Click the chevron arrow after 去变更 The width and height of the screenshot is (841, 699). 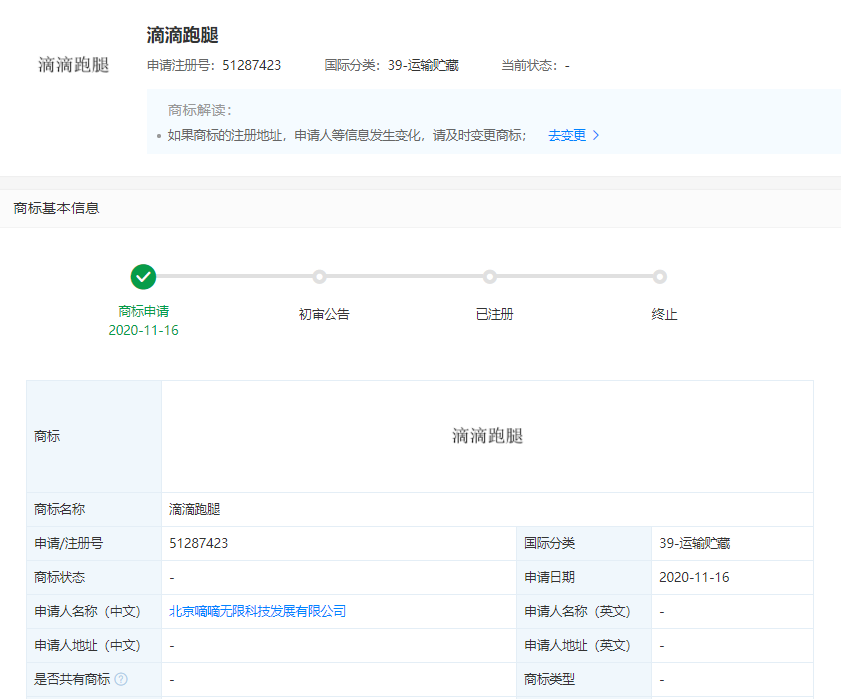point(597,136)
